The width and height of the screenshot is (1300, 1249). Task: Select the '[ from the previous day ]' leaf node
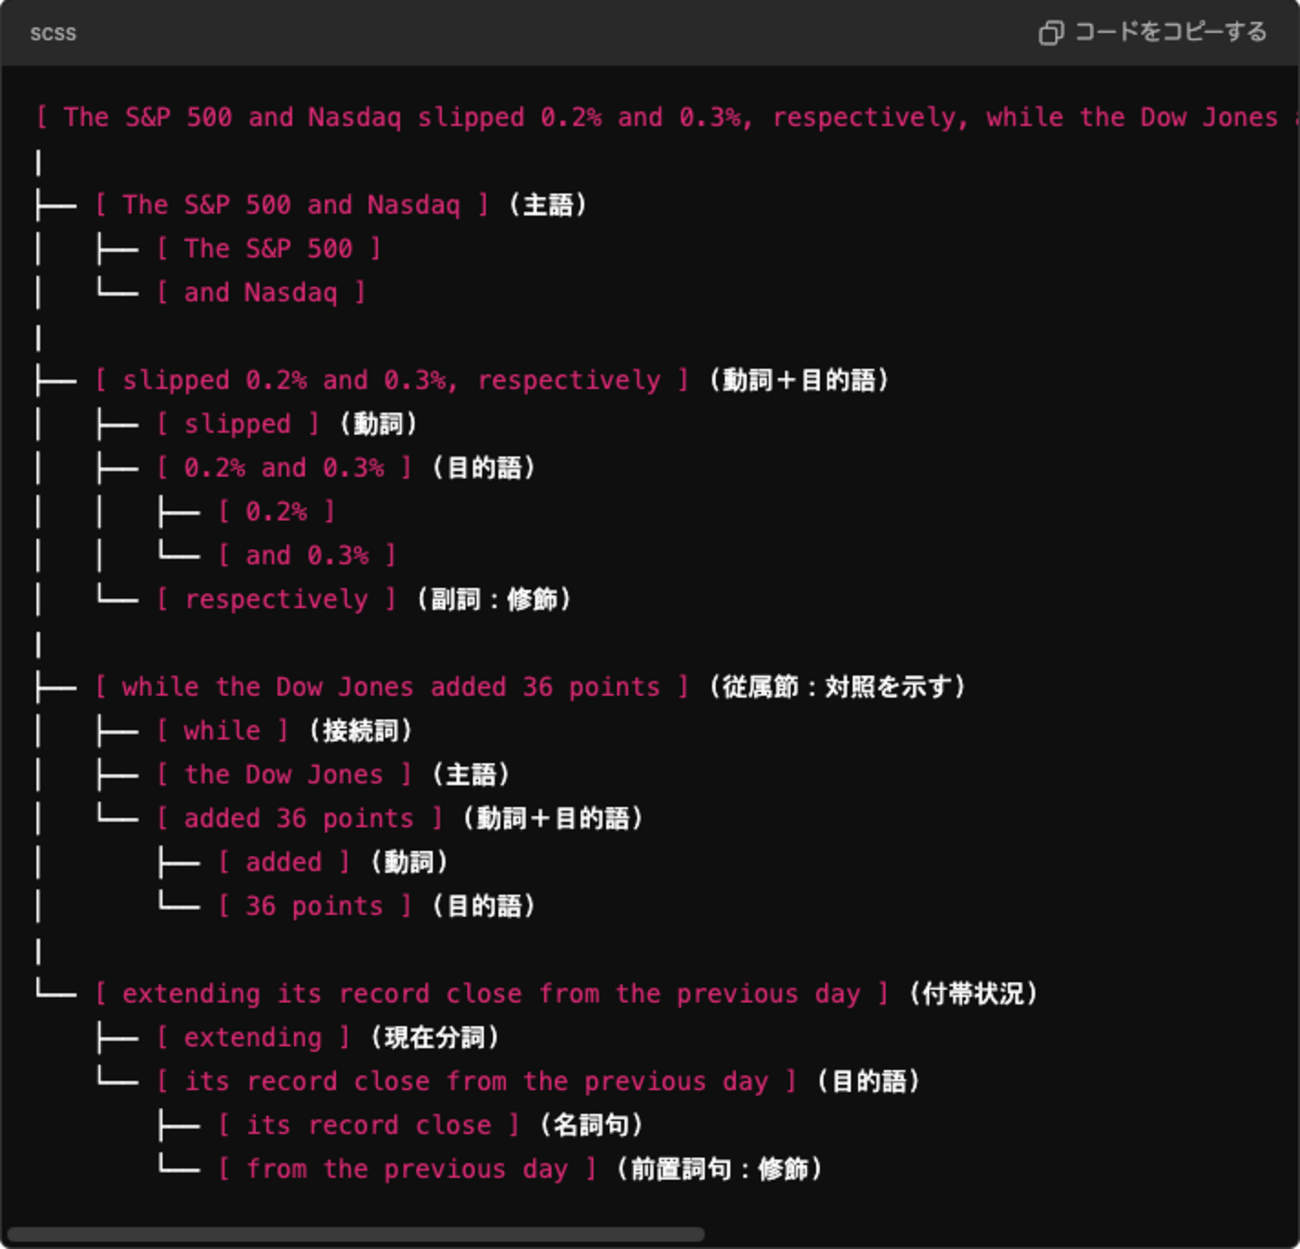[407, 1169]
